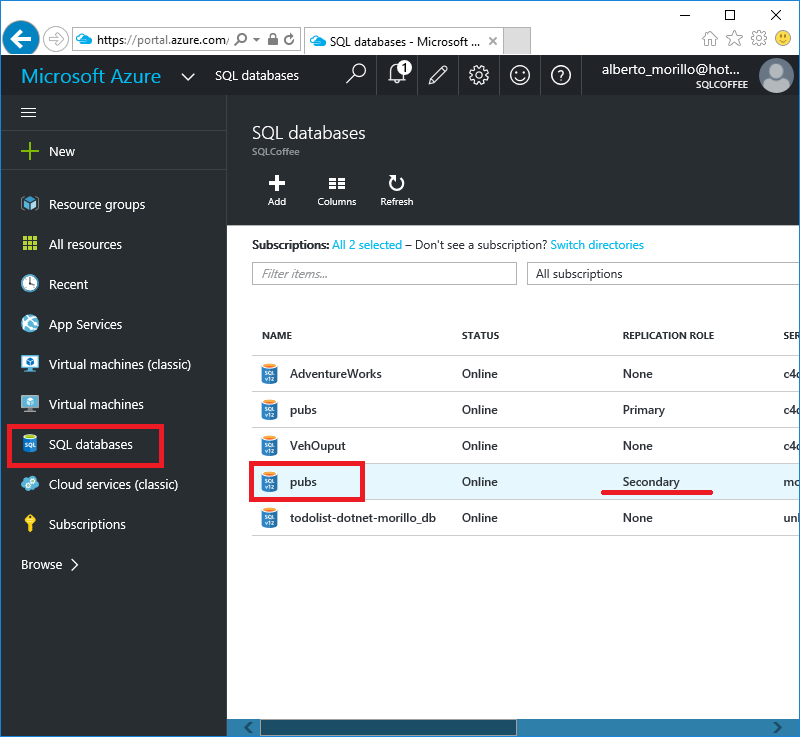Open App Services in sidebar
Viewport: 800px width, 737px height.
[x=72, y=324]
